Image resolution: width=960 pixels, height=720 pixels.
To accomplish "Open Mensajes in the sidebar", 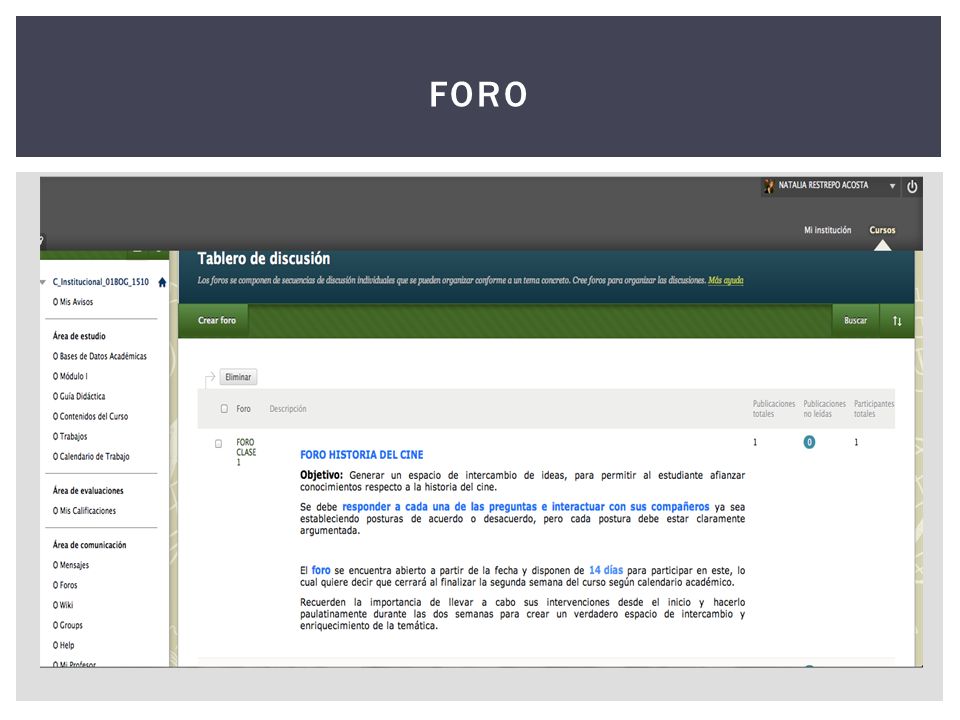I will (71, 565).
